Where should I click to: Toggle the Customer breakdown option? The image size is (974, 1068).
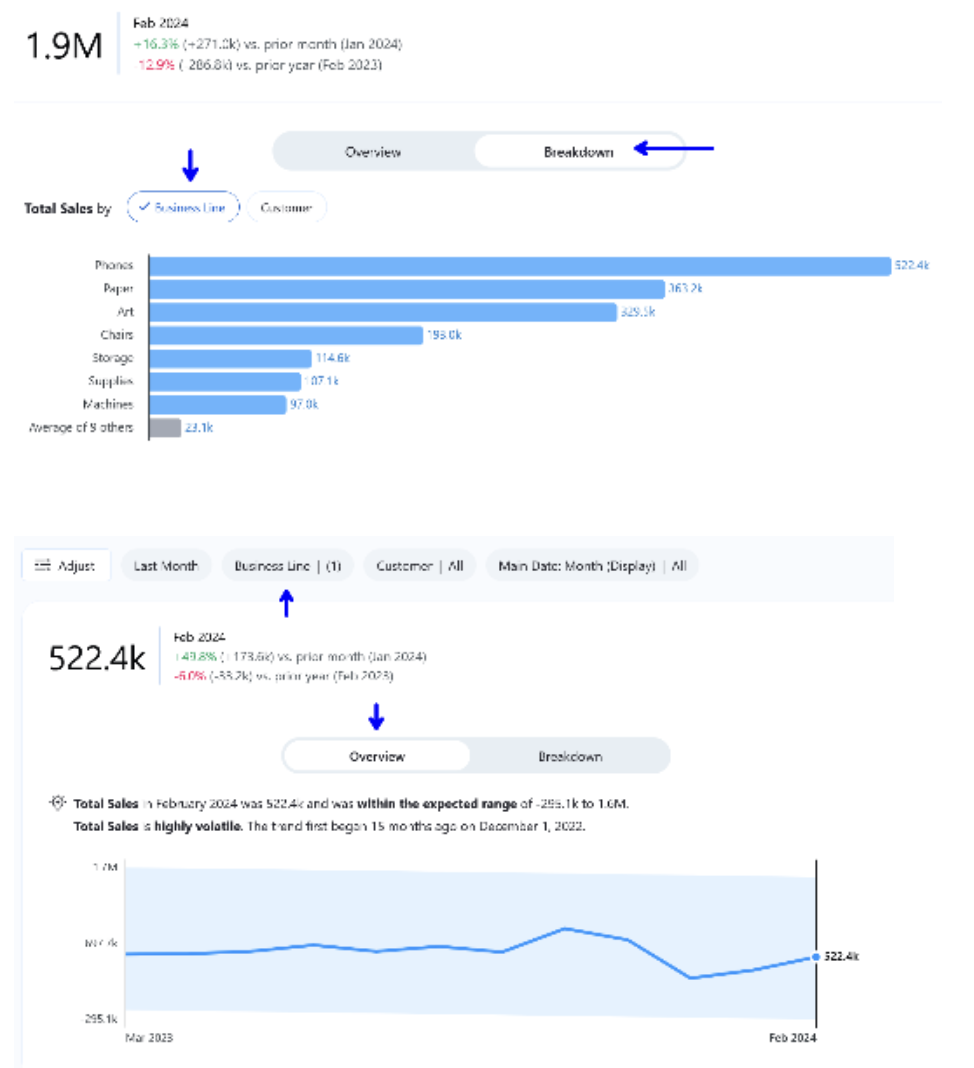pyautogui.click(x=289, y=208)
